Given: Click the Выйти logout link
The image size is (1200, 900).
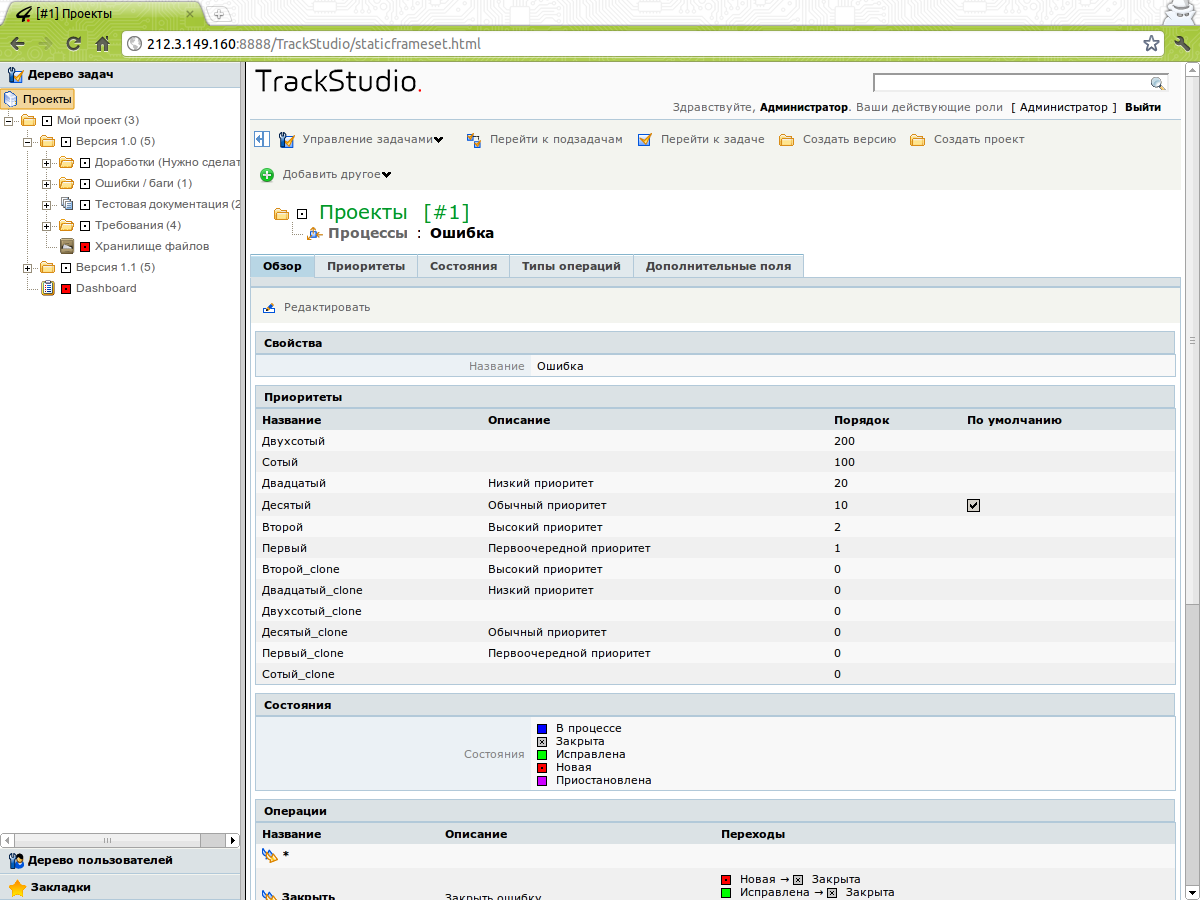Looking at the screenshot, I should (1143, 107).
